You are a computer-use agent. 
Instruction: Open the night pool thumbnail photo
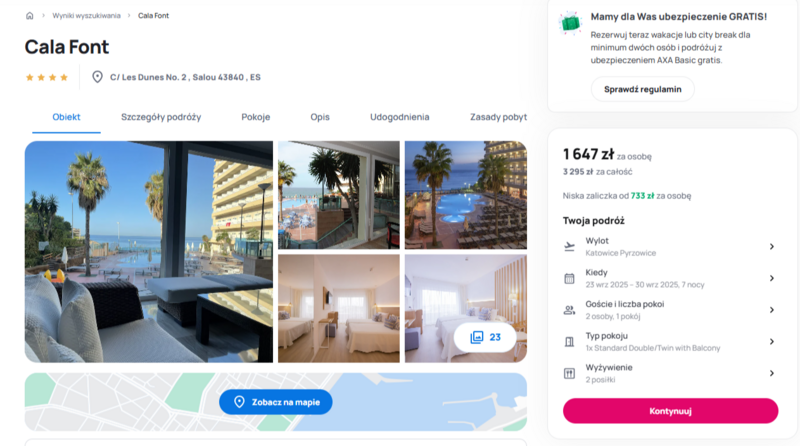point(466,195)
